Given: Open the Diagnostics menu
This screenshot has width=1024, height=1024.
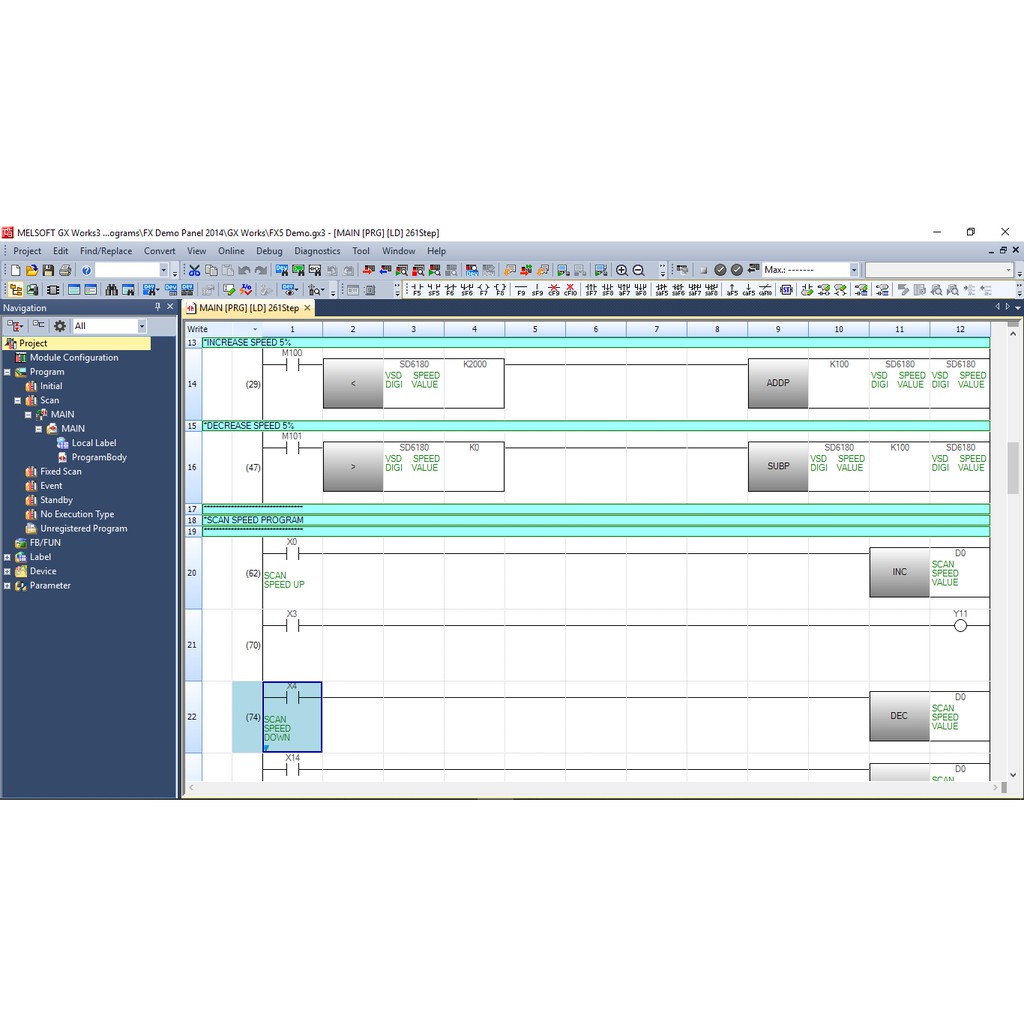Looking at the screenshot, I should pos(317,251).
